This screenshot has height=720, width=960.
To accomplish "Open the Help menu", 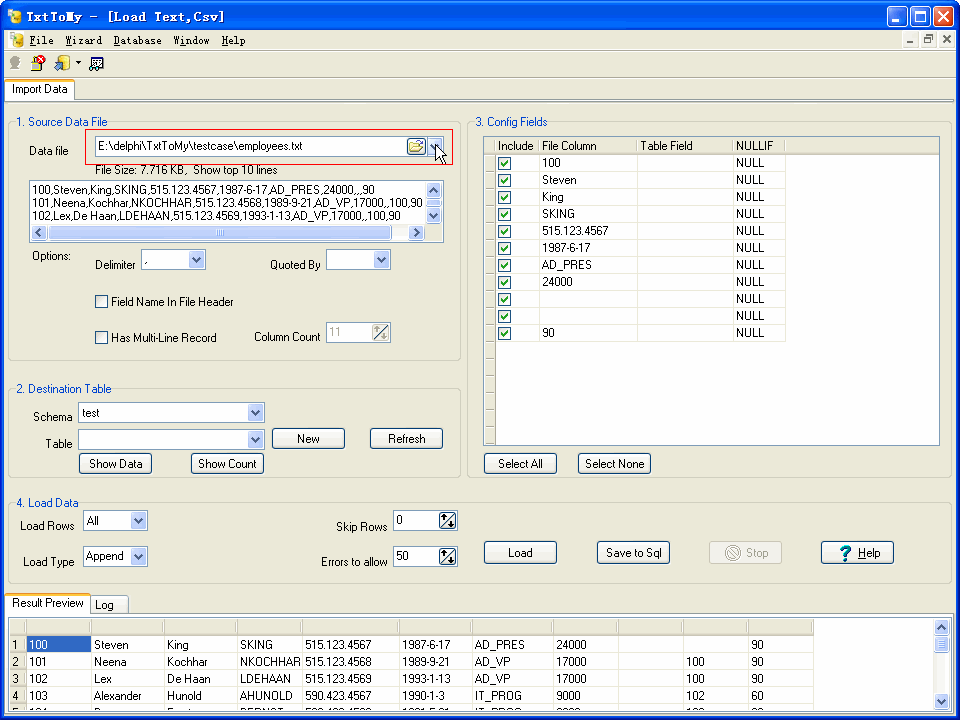I will pyautogui.click(x=233, y=40).
